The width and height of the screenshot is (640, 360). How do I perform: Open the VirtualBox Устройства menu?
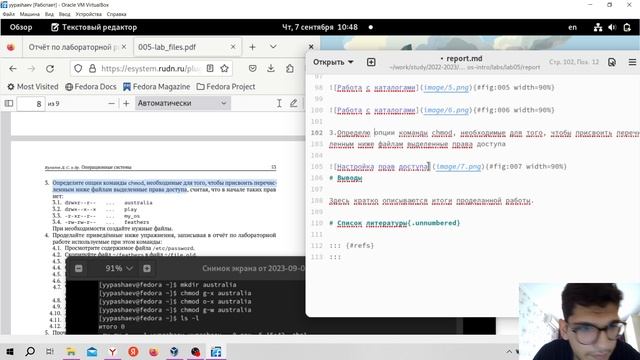coord(89,14)
